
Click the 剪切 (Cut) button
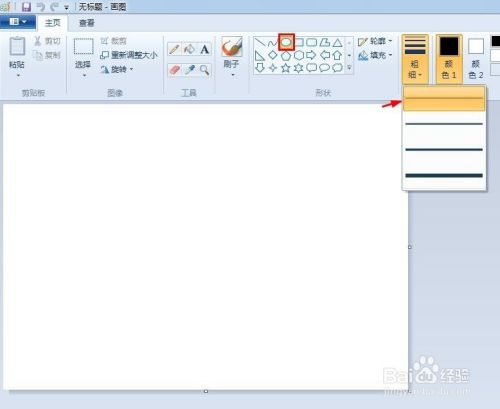click(48, 41)
